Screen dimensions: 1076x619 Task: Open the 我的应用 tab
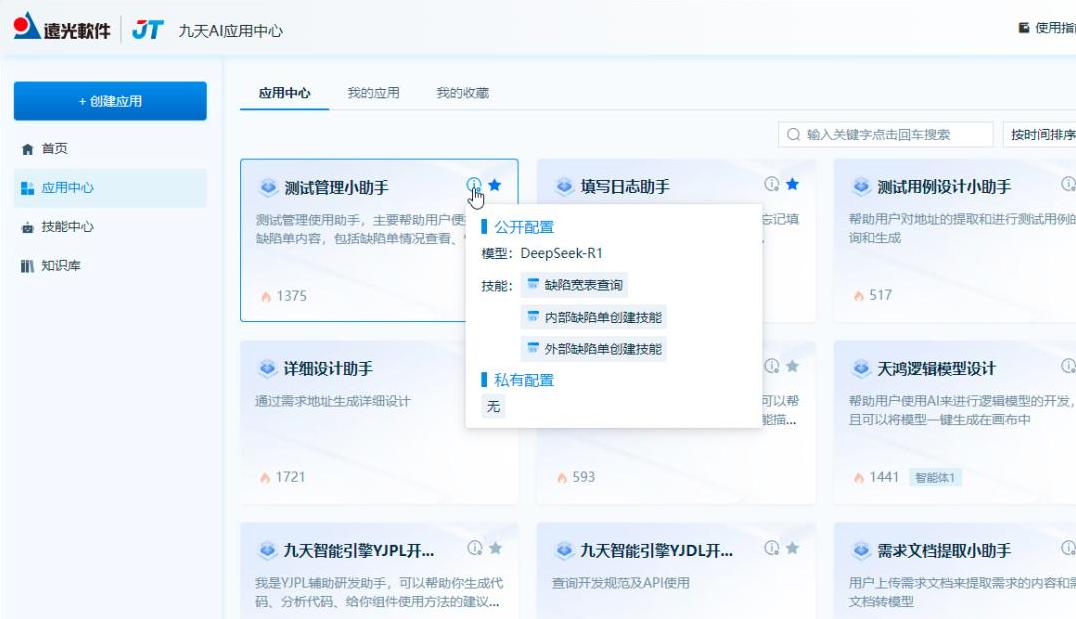pyautogui.click(x=373, y=93)
